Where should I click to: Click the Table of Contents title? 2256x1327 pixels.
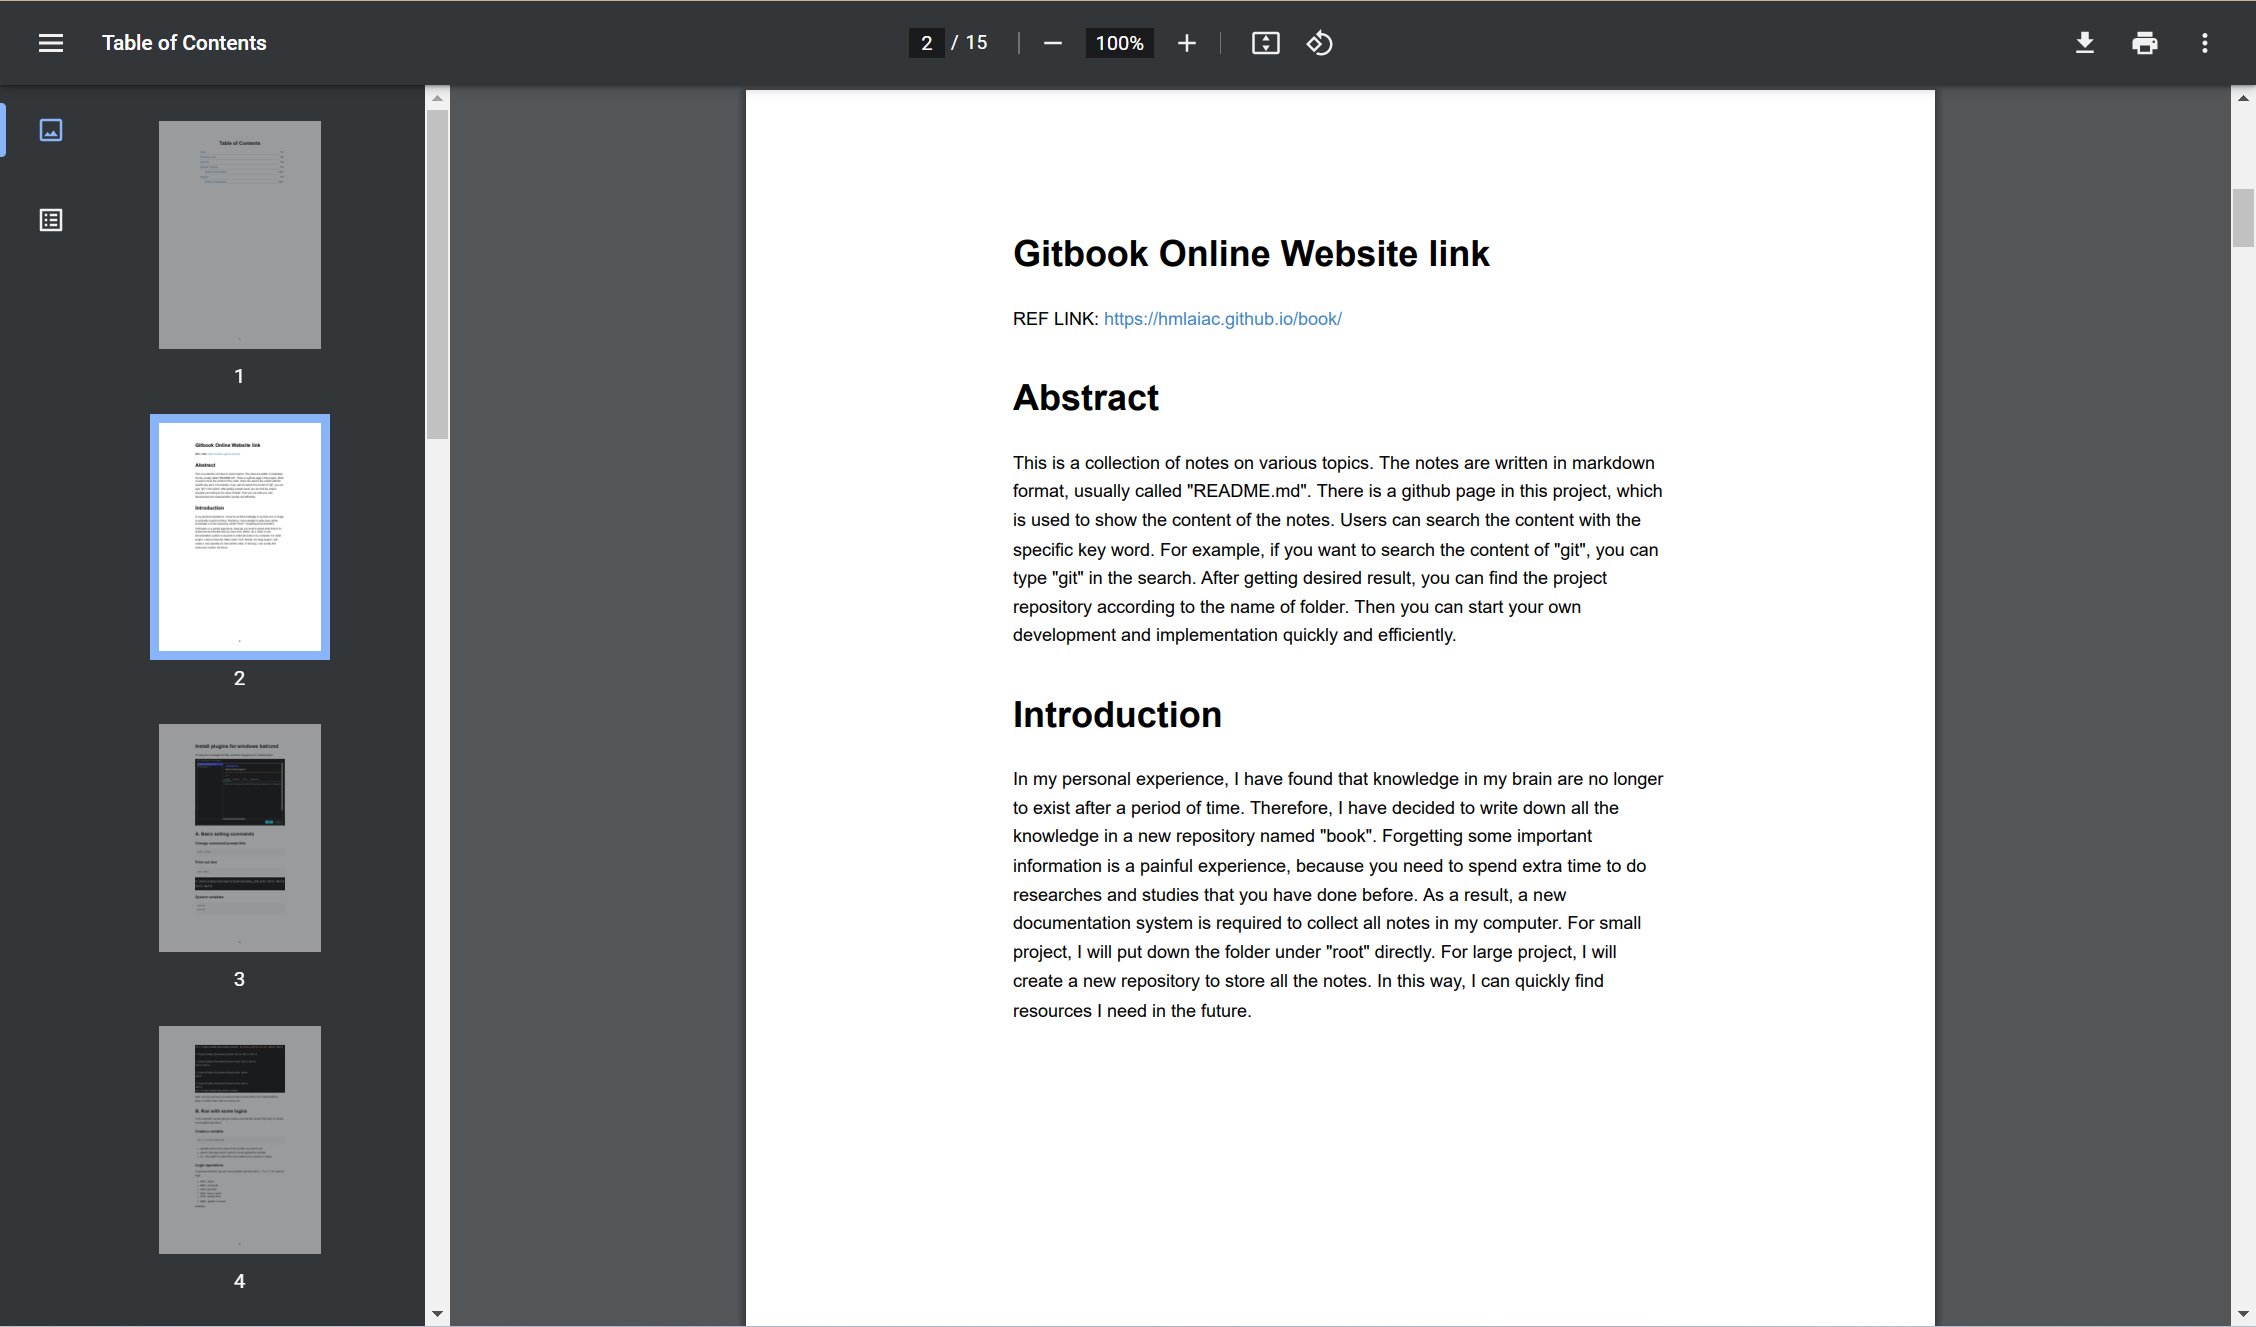184,43
